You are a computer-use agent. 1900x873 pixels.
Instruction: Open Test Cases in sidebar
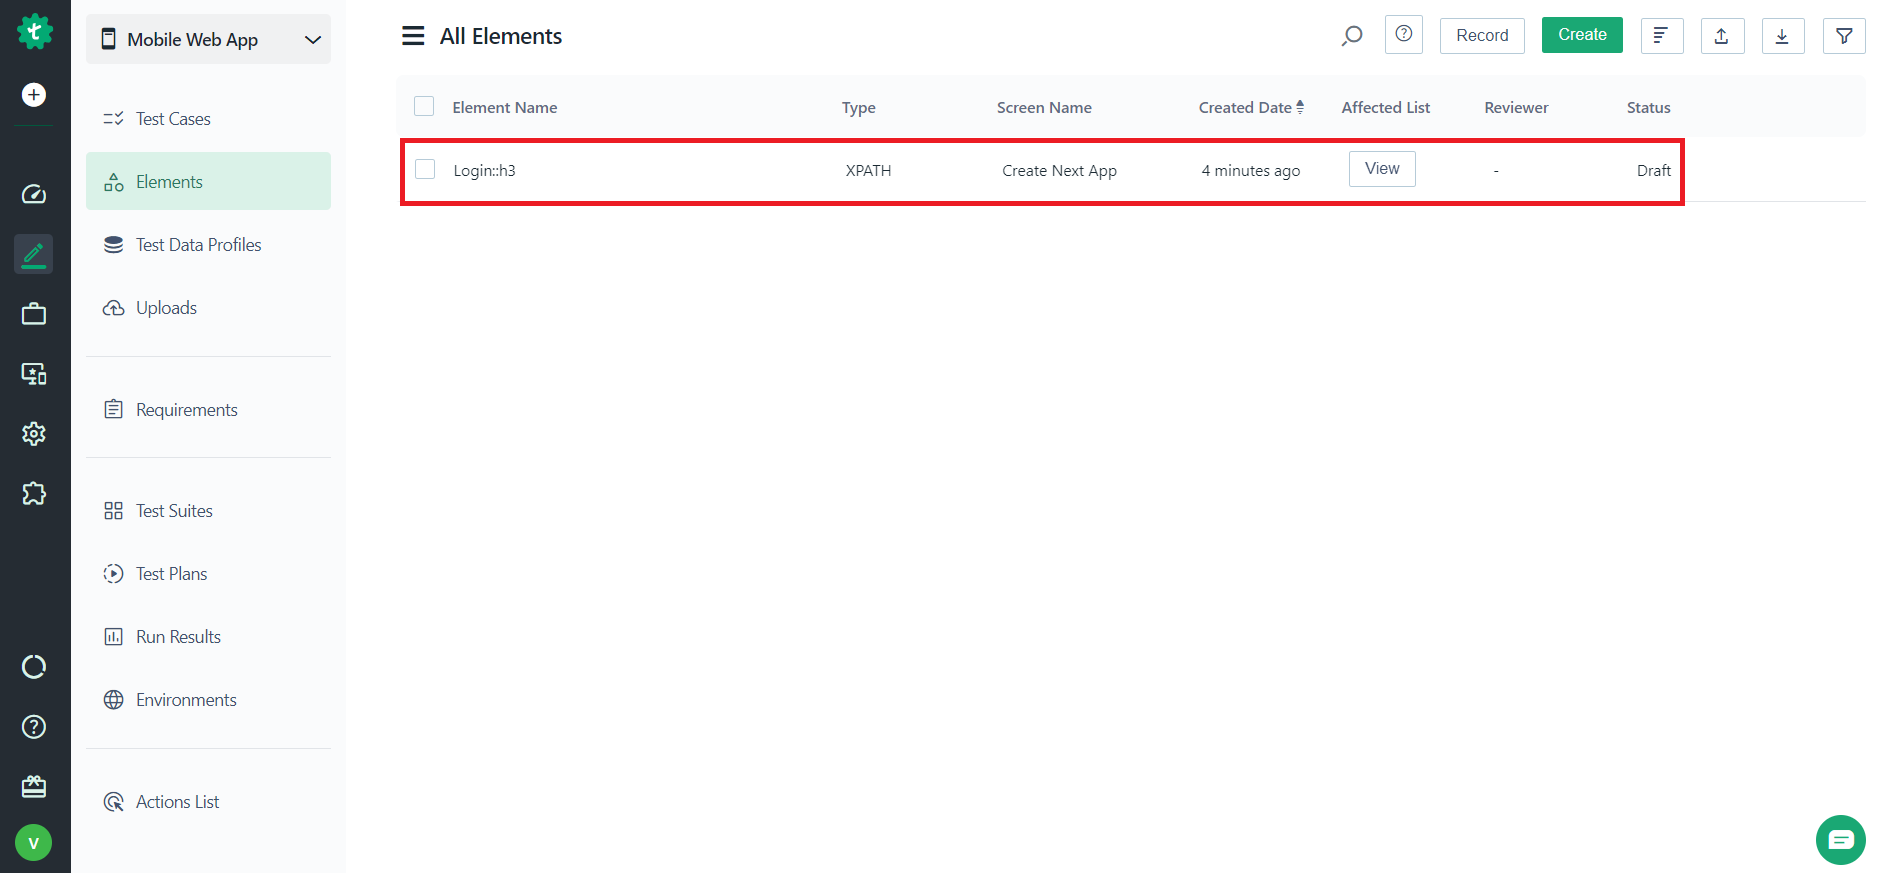click(x=208, y=119)
